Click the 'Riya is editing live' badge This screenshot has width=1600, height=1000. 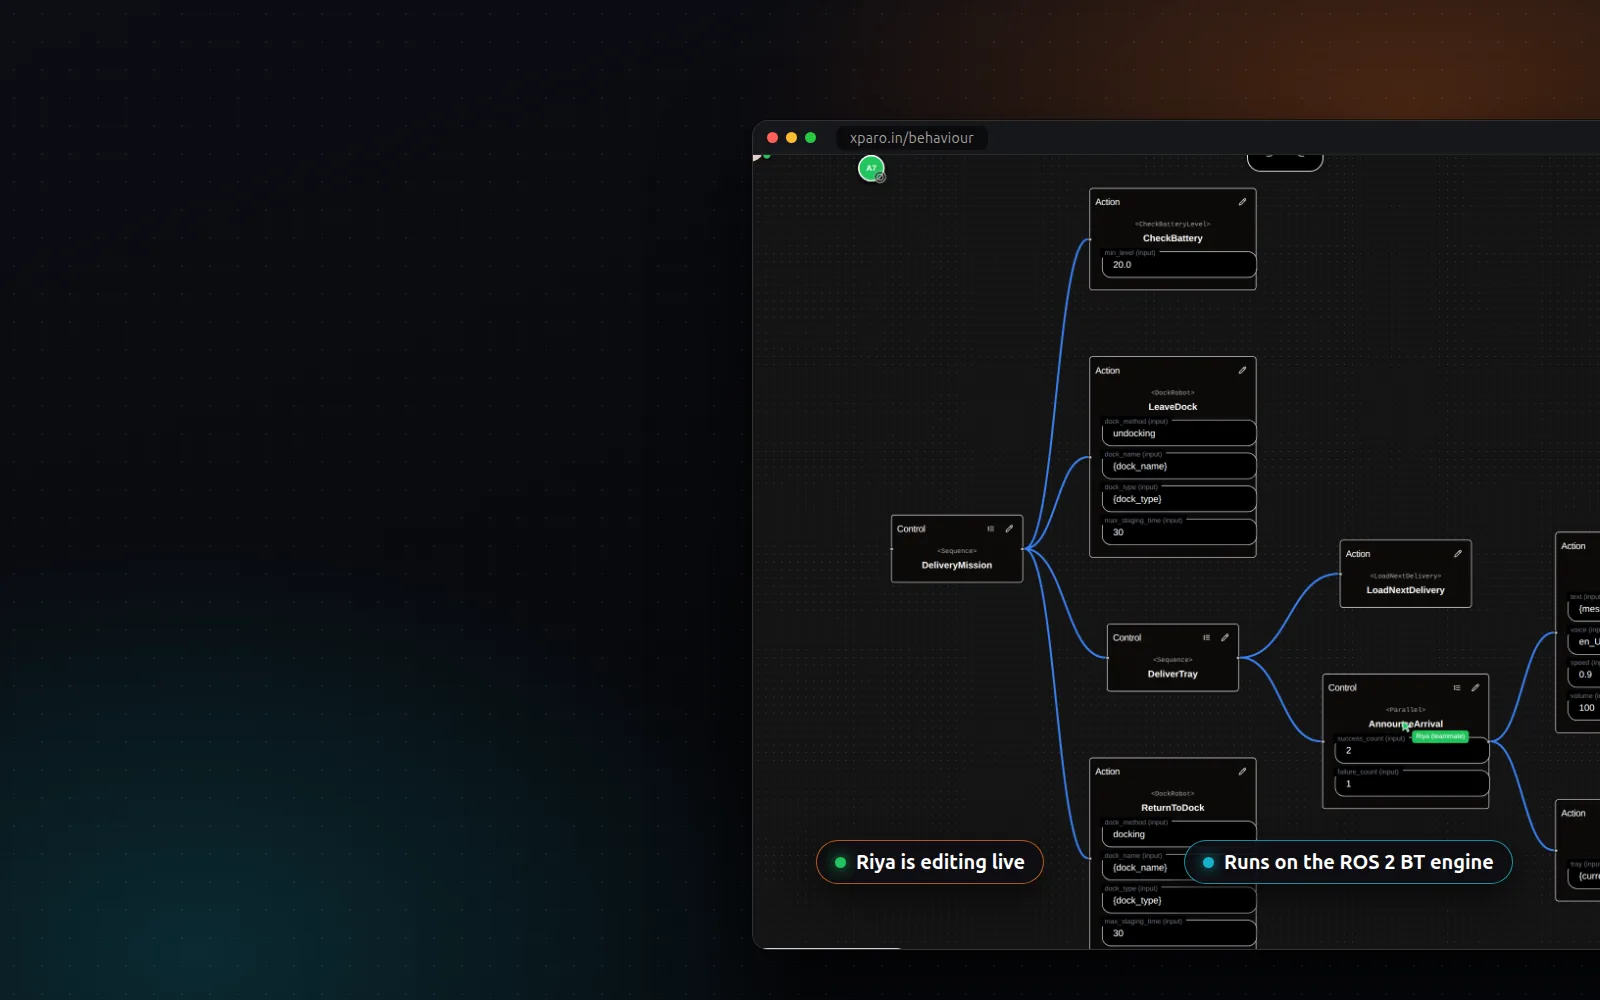tap(930, 862)
